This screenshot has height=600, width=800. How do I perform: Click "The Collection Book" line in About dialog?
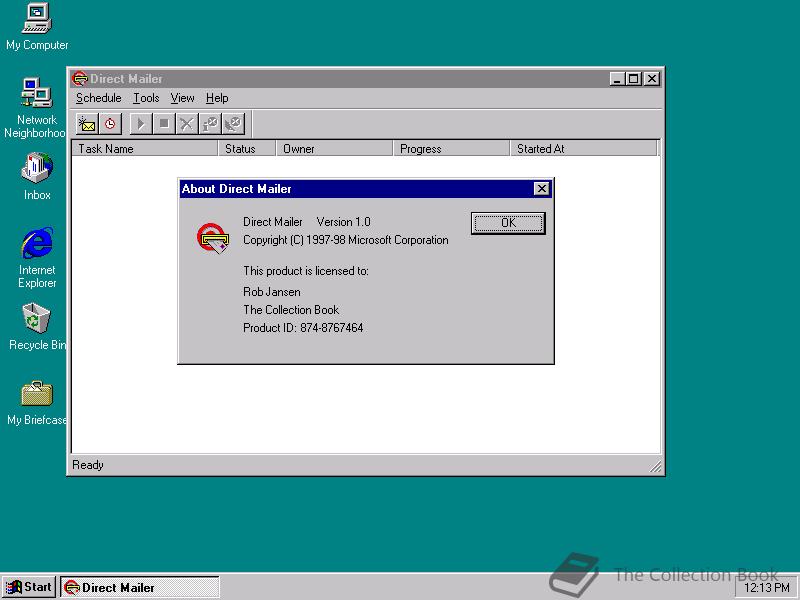coord(291,310)
